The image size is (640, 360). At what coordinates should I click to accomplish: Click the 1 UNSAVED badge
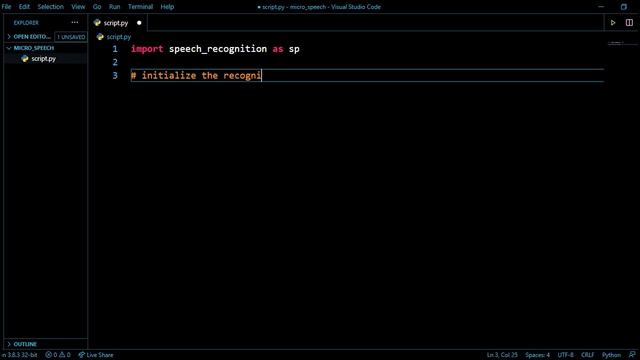point(71,37)
